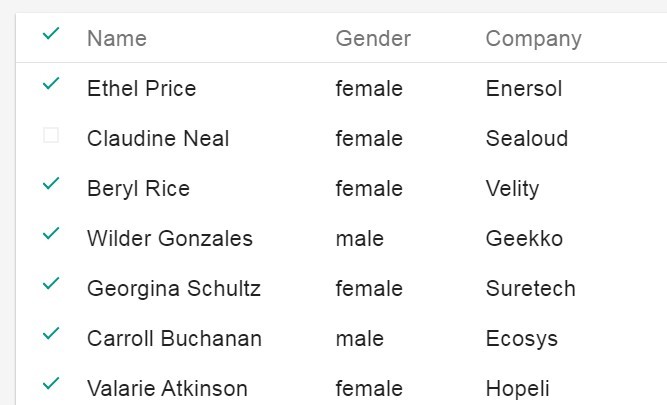Check the Claudine Neal row checkbox
This screenshot has width=667, height=405.
(x=51, y=136)
